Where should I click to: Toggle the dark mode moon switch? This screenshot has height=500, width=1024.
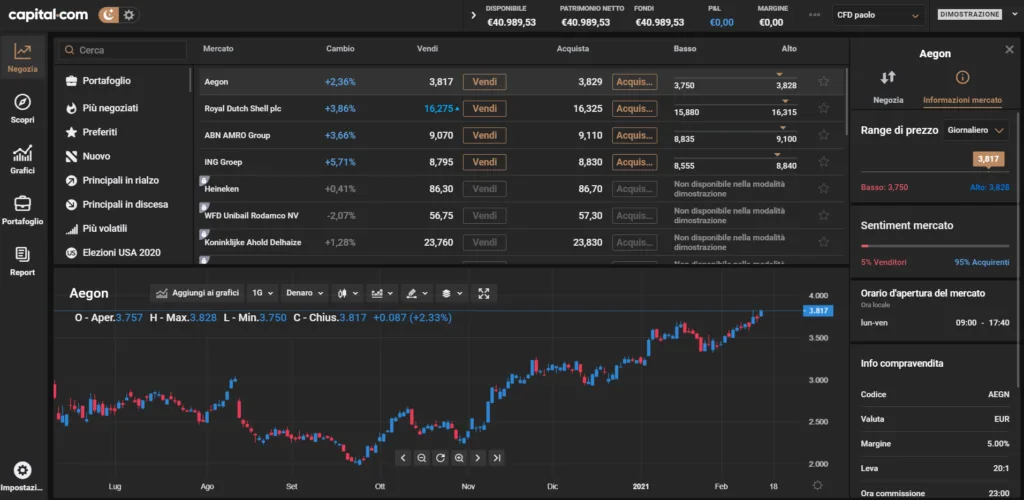pyautogui.click(x=108, y=14)
